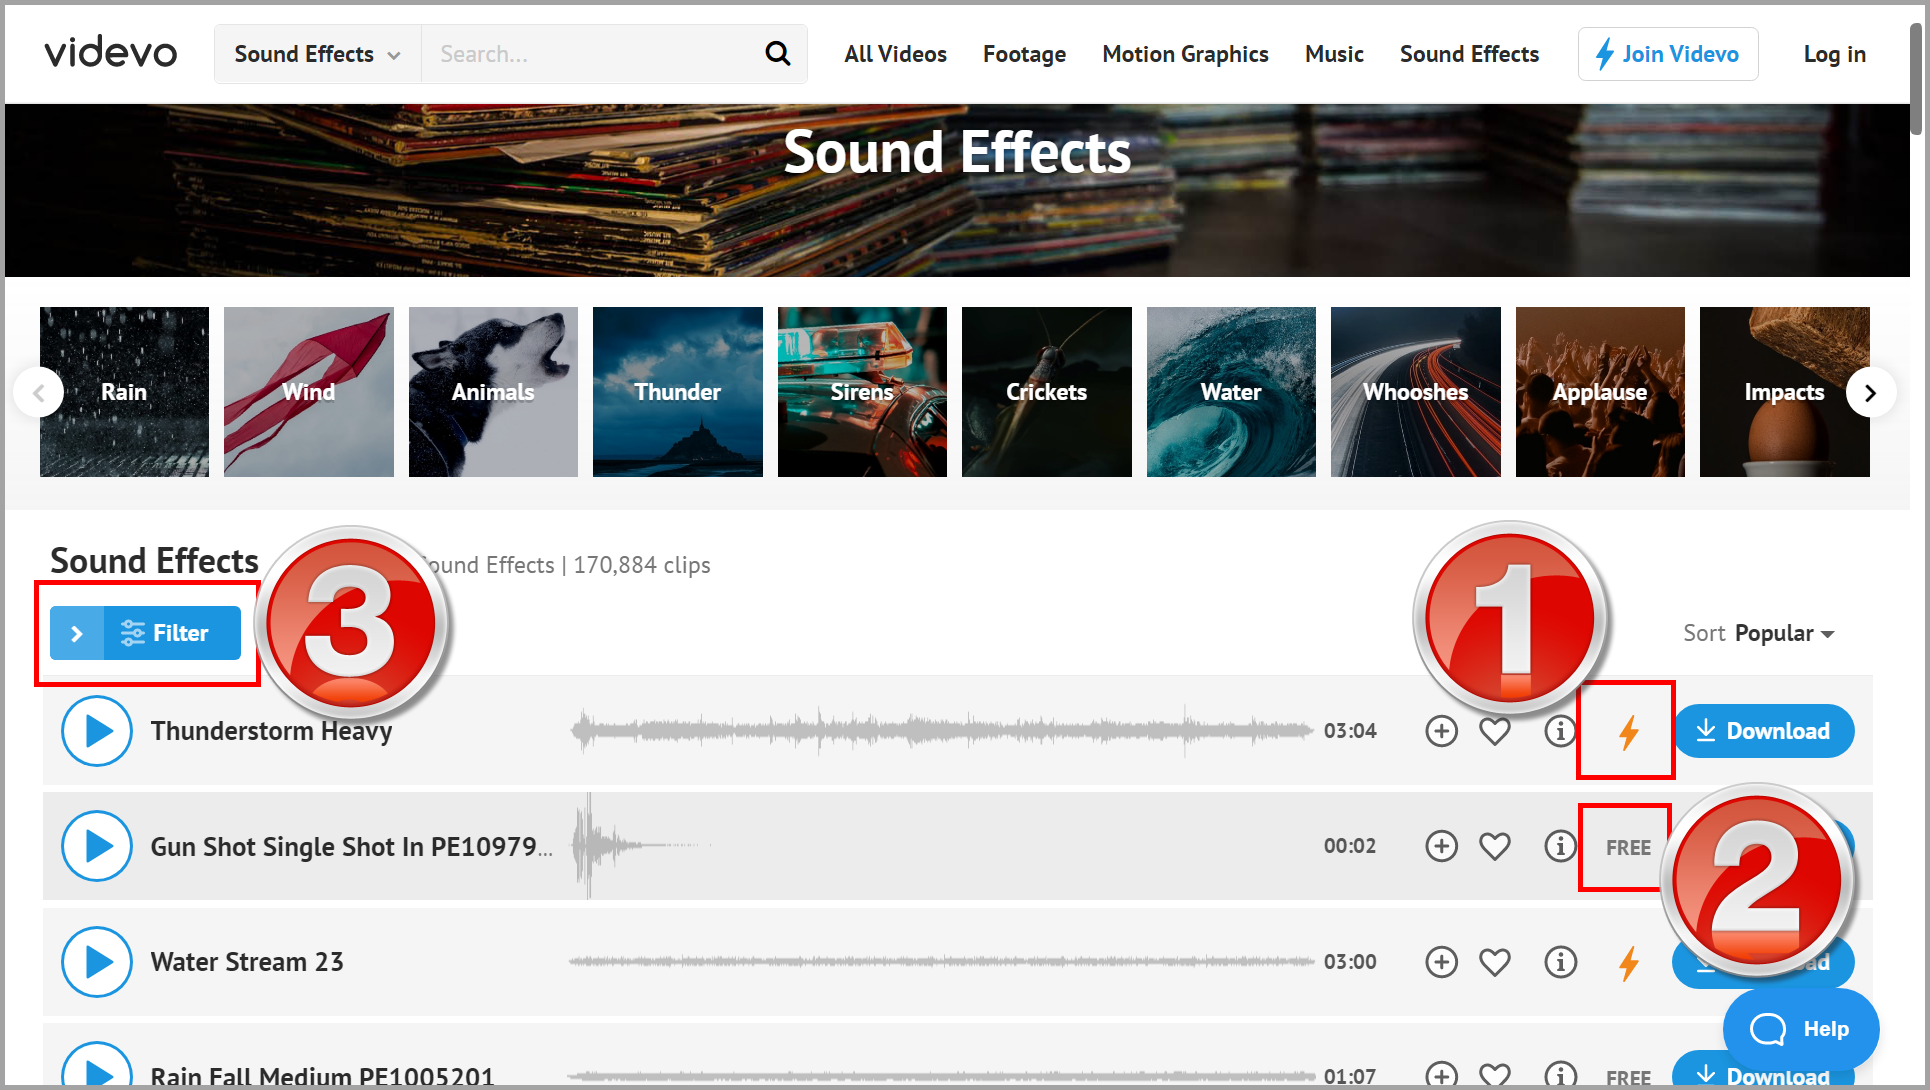Open the Wind category thumbnail

click(309, 392)
